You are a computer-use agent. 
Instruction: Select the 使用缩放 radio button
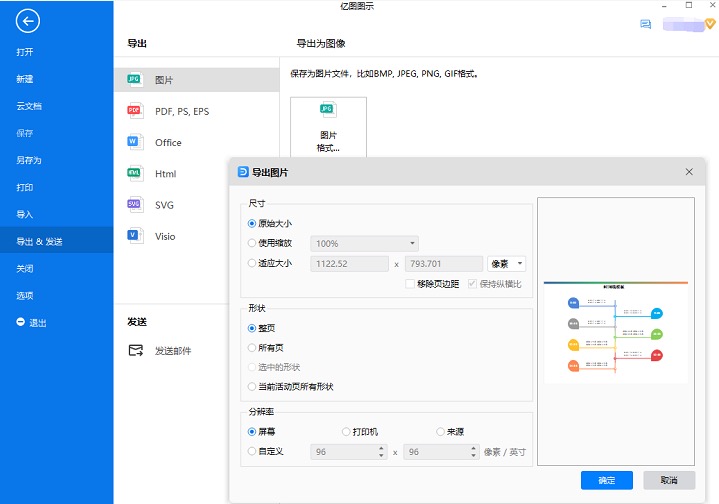(x=252, y=243)
